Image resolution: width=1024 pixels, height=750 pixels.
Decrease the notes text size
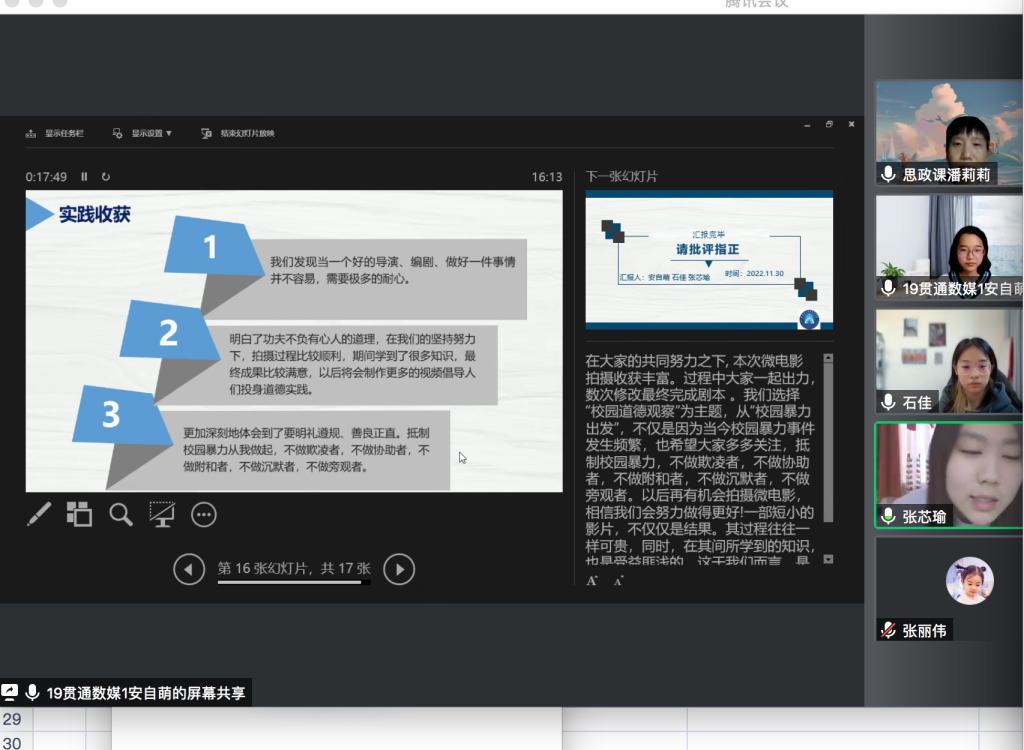pos(618,581)
